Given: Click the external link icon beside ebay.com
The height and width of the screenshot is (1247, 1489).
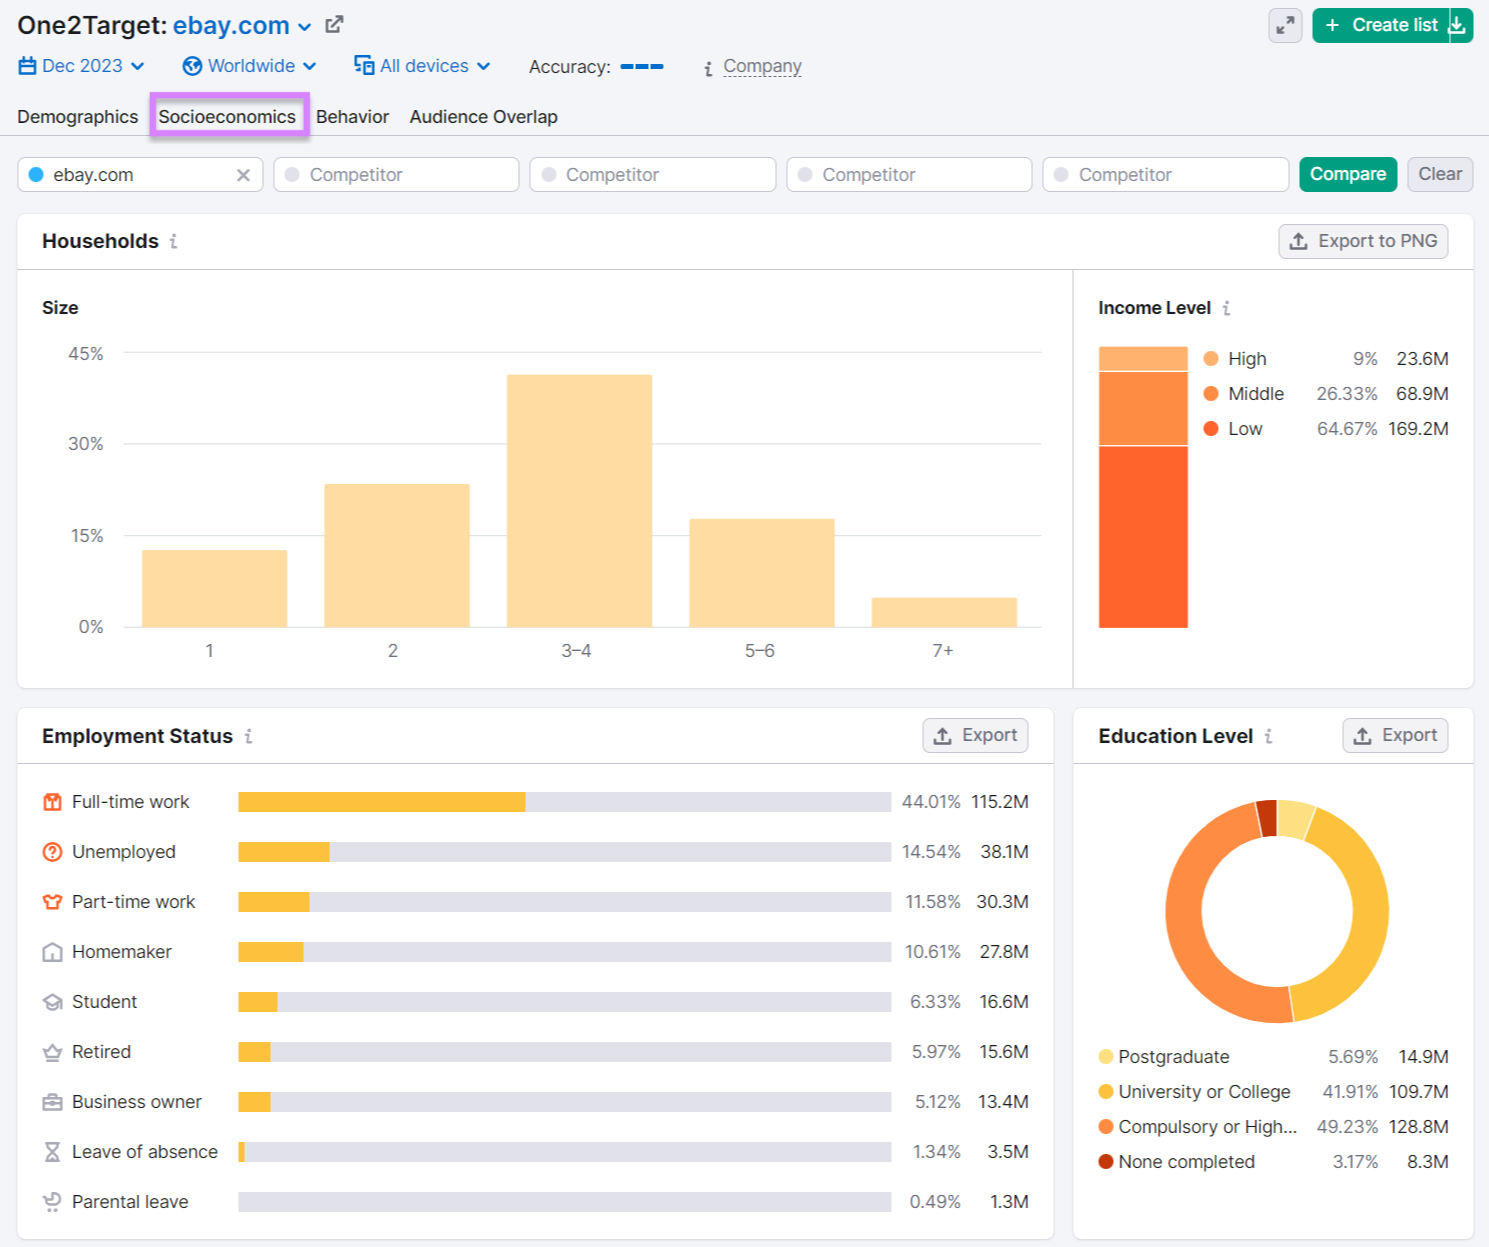Looking at the screenshot, I should click(x=334, y=23).
